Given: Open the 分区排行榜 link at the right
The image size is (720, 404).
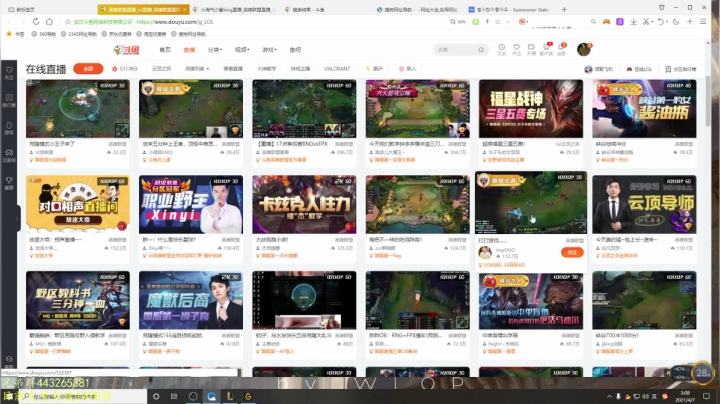Looking at the screenshot, I should pos(681,69).
